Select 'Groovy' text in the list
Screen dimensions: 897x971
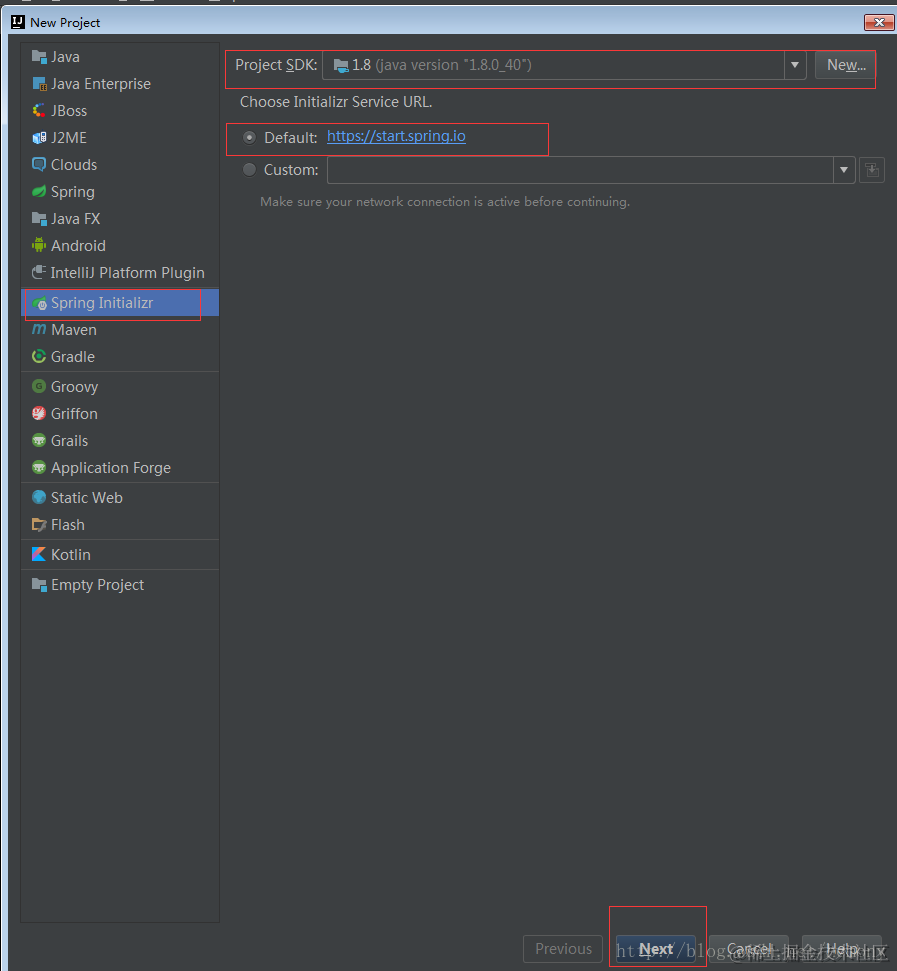pos(74,387)
